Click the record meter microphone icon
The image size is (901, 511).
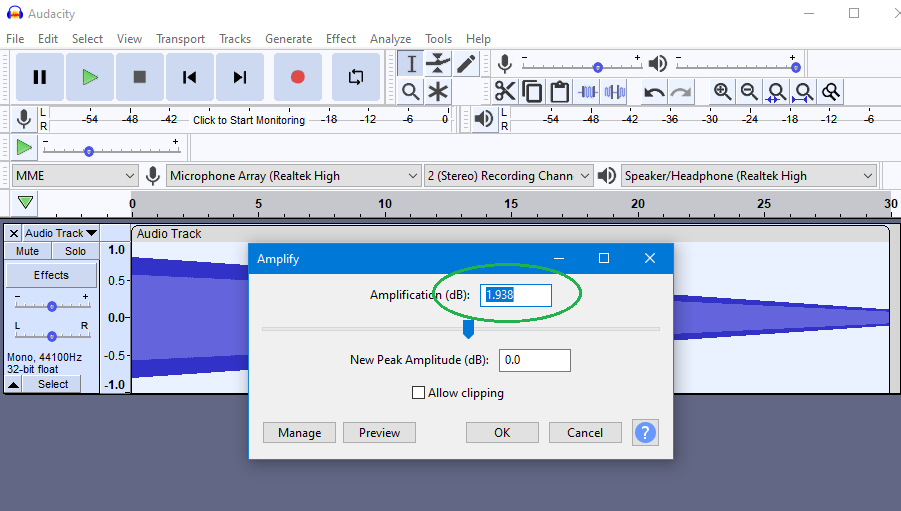[x=24, y=119]
